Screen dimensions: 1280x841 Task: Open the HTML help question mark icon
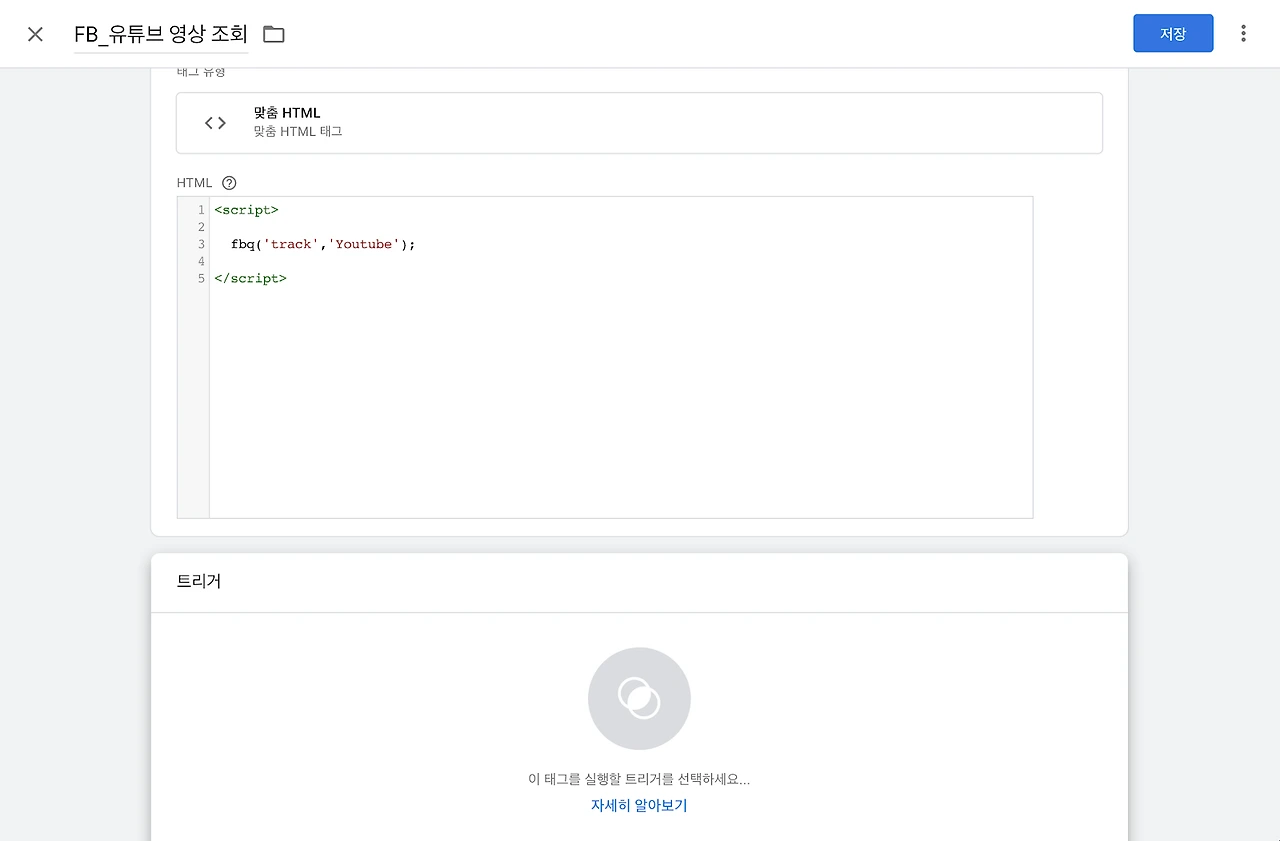click(229, 183)
